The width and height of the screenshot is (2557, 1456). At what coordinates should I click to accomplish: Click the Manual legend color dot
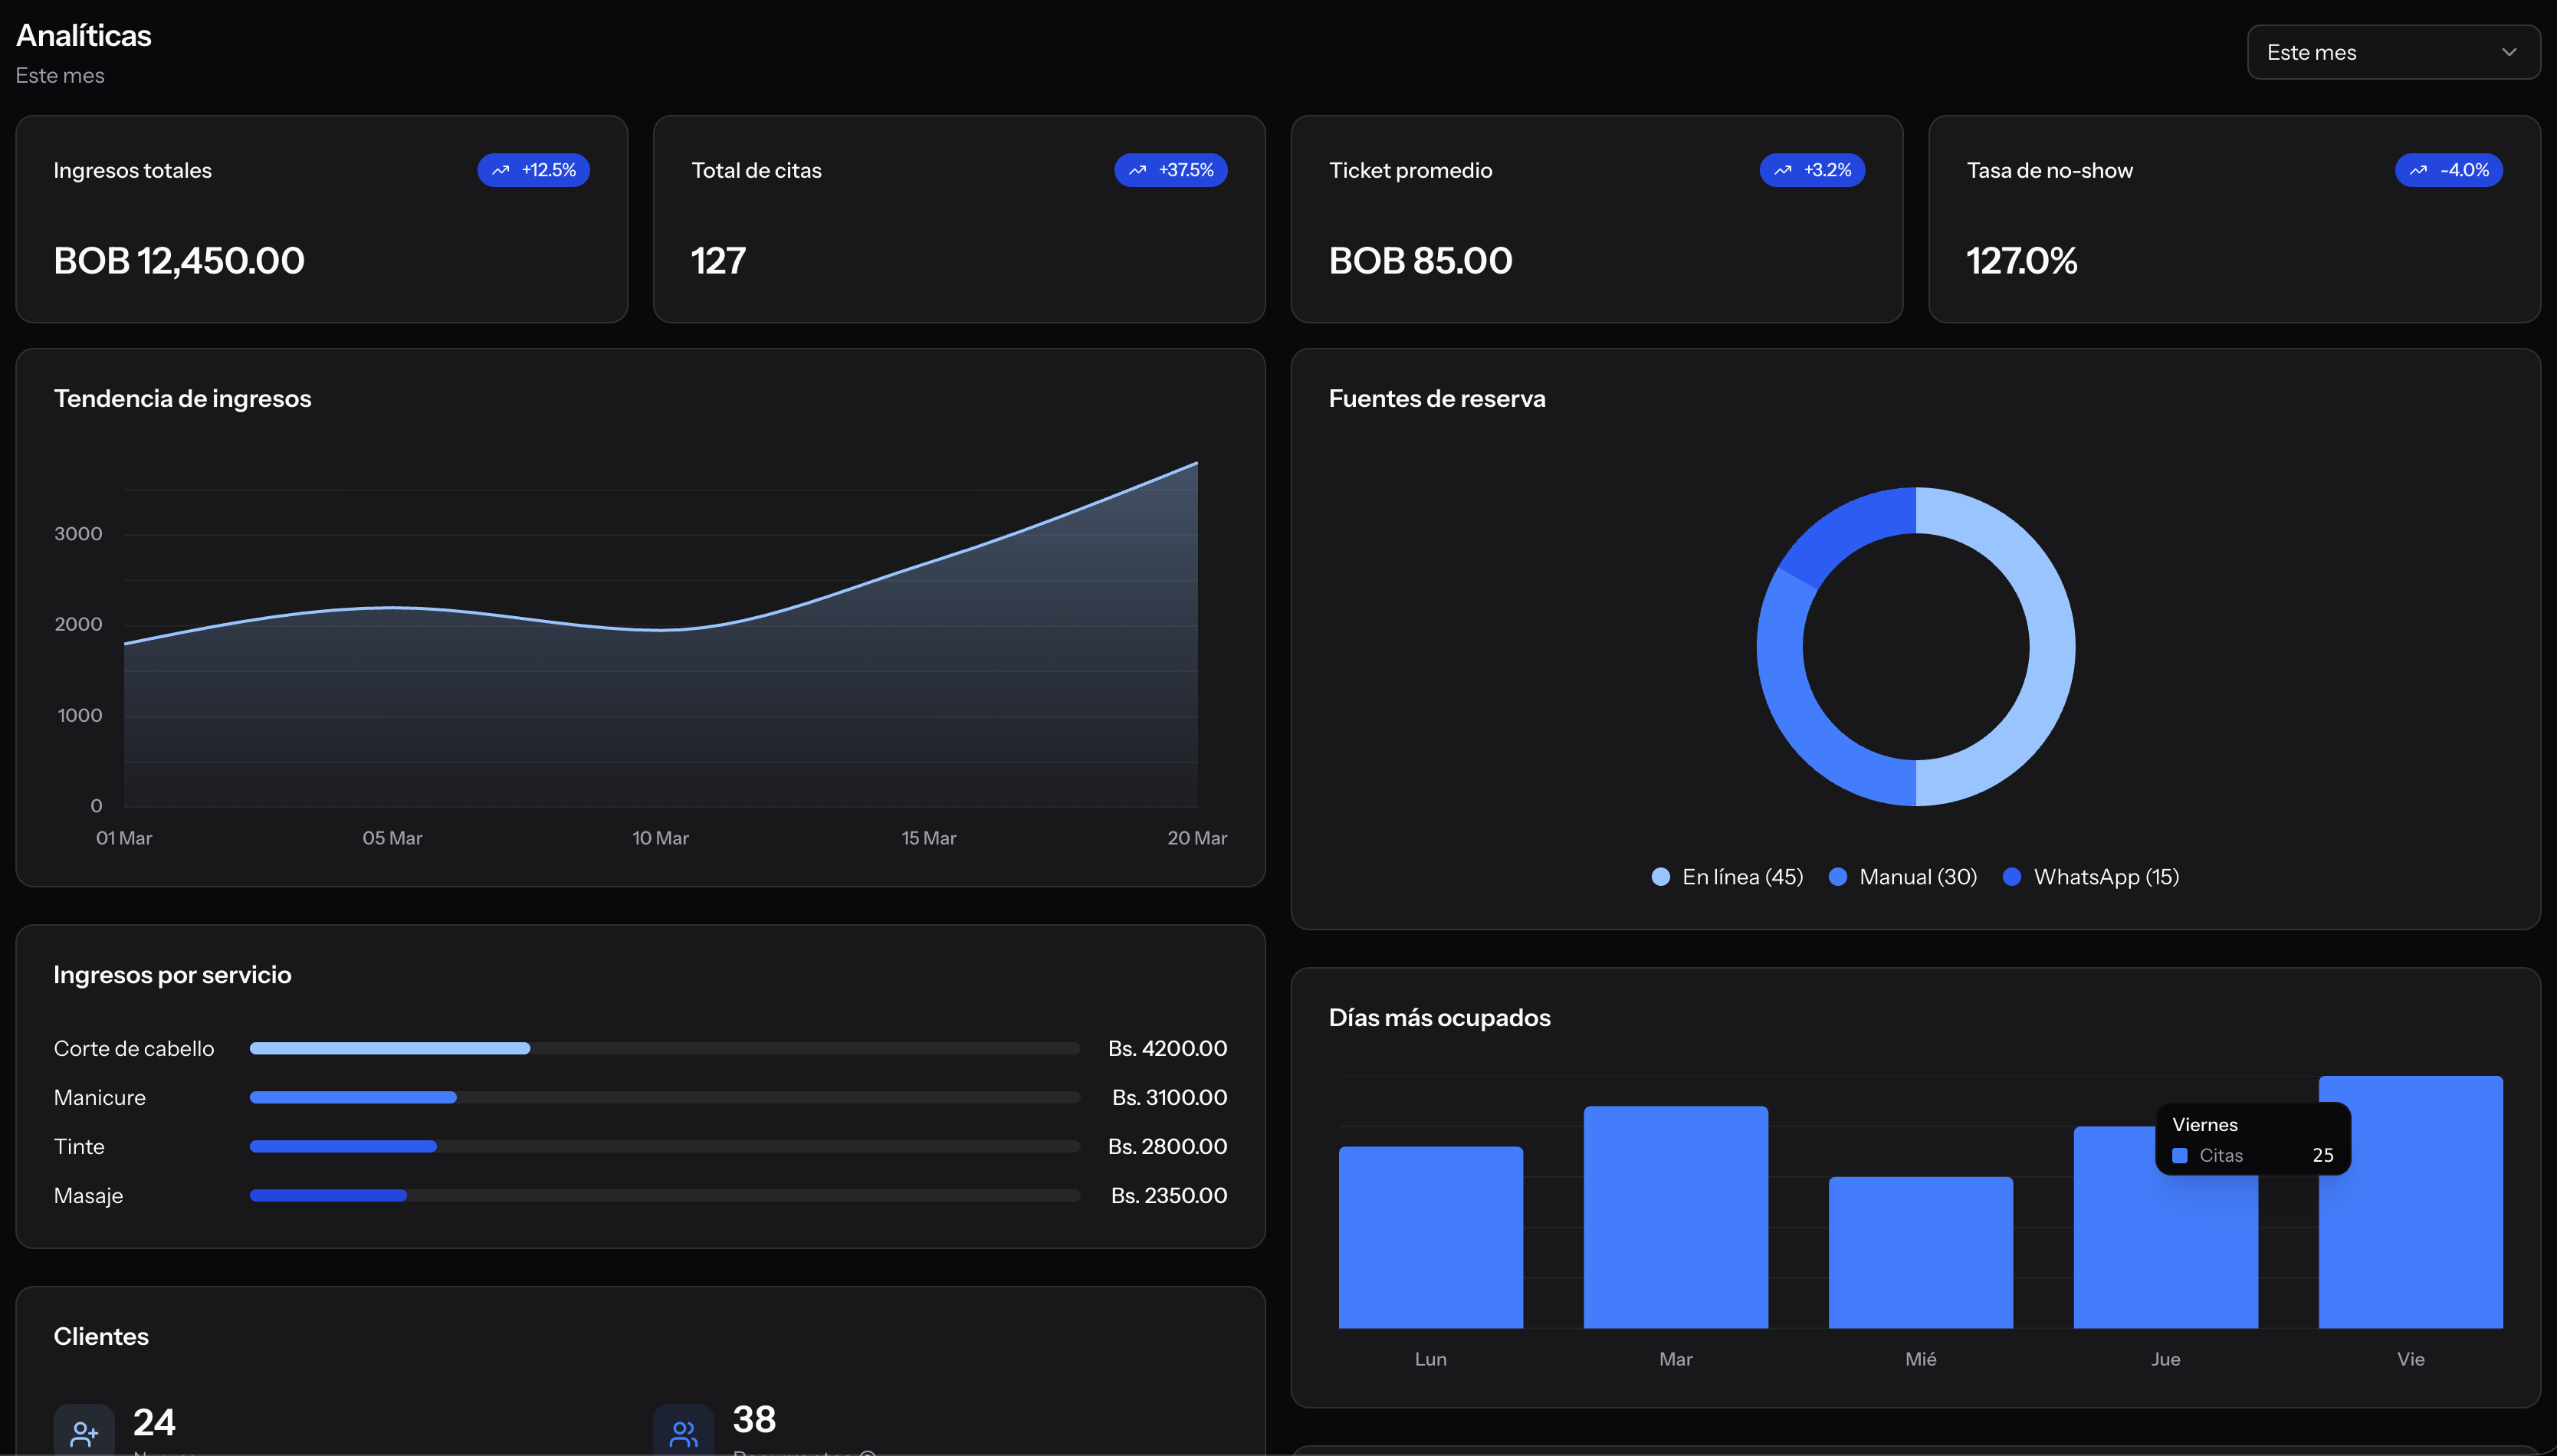point(1838,876)
